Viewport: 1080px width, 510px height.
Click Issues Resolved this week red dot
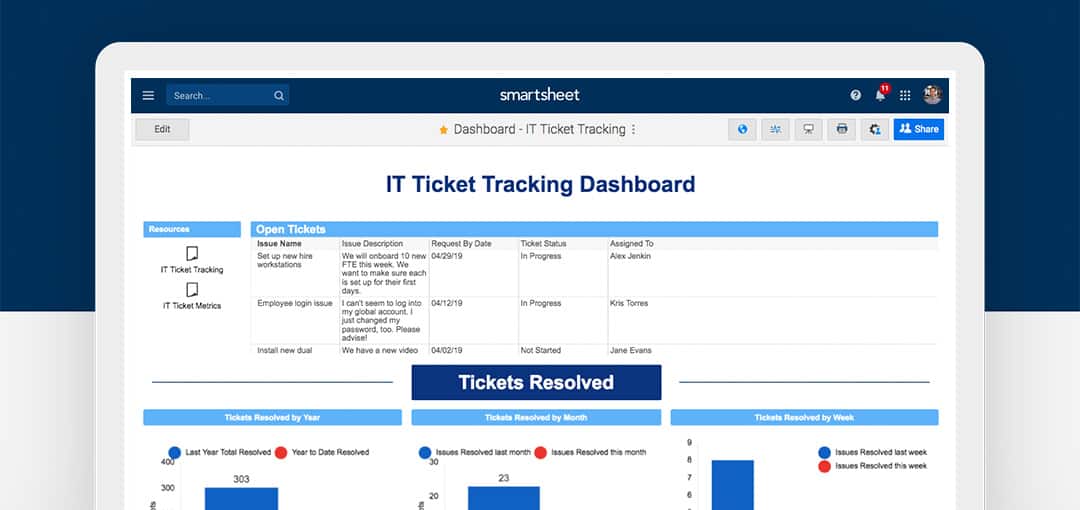coord(824,467)
